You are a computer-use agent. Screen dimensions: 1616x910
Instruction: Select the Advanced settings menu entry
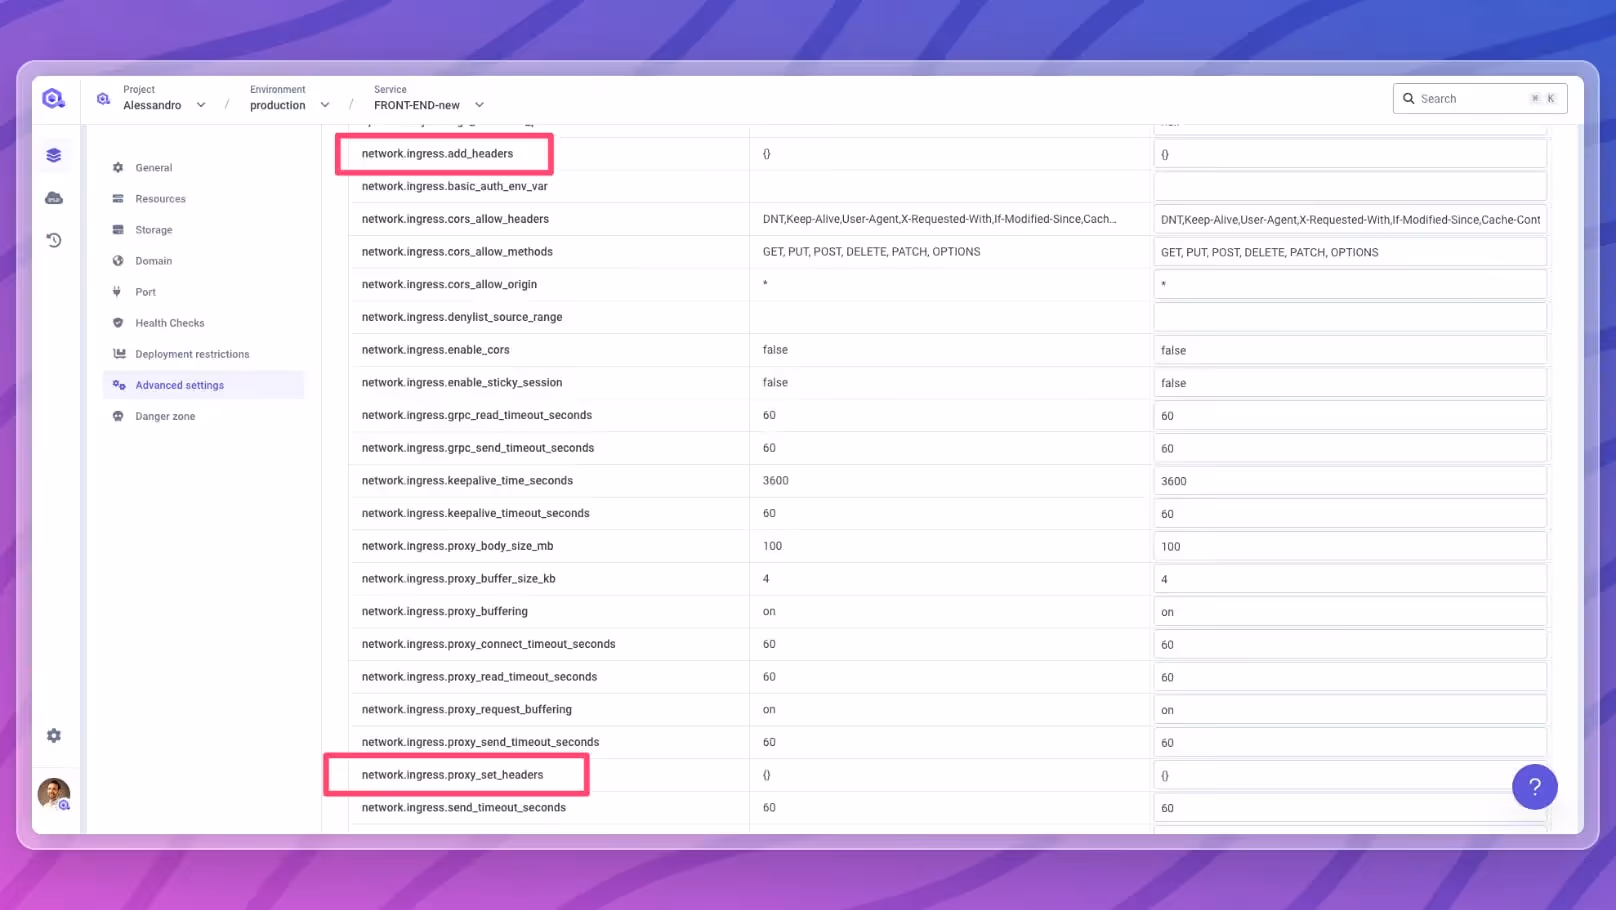click(180, 385)
